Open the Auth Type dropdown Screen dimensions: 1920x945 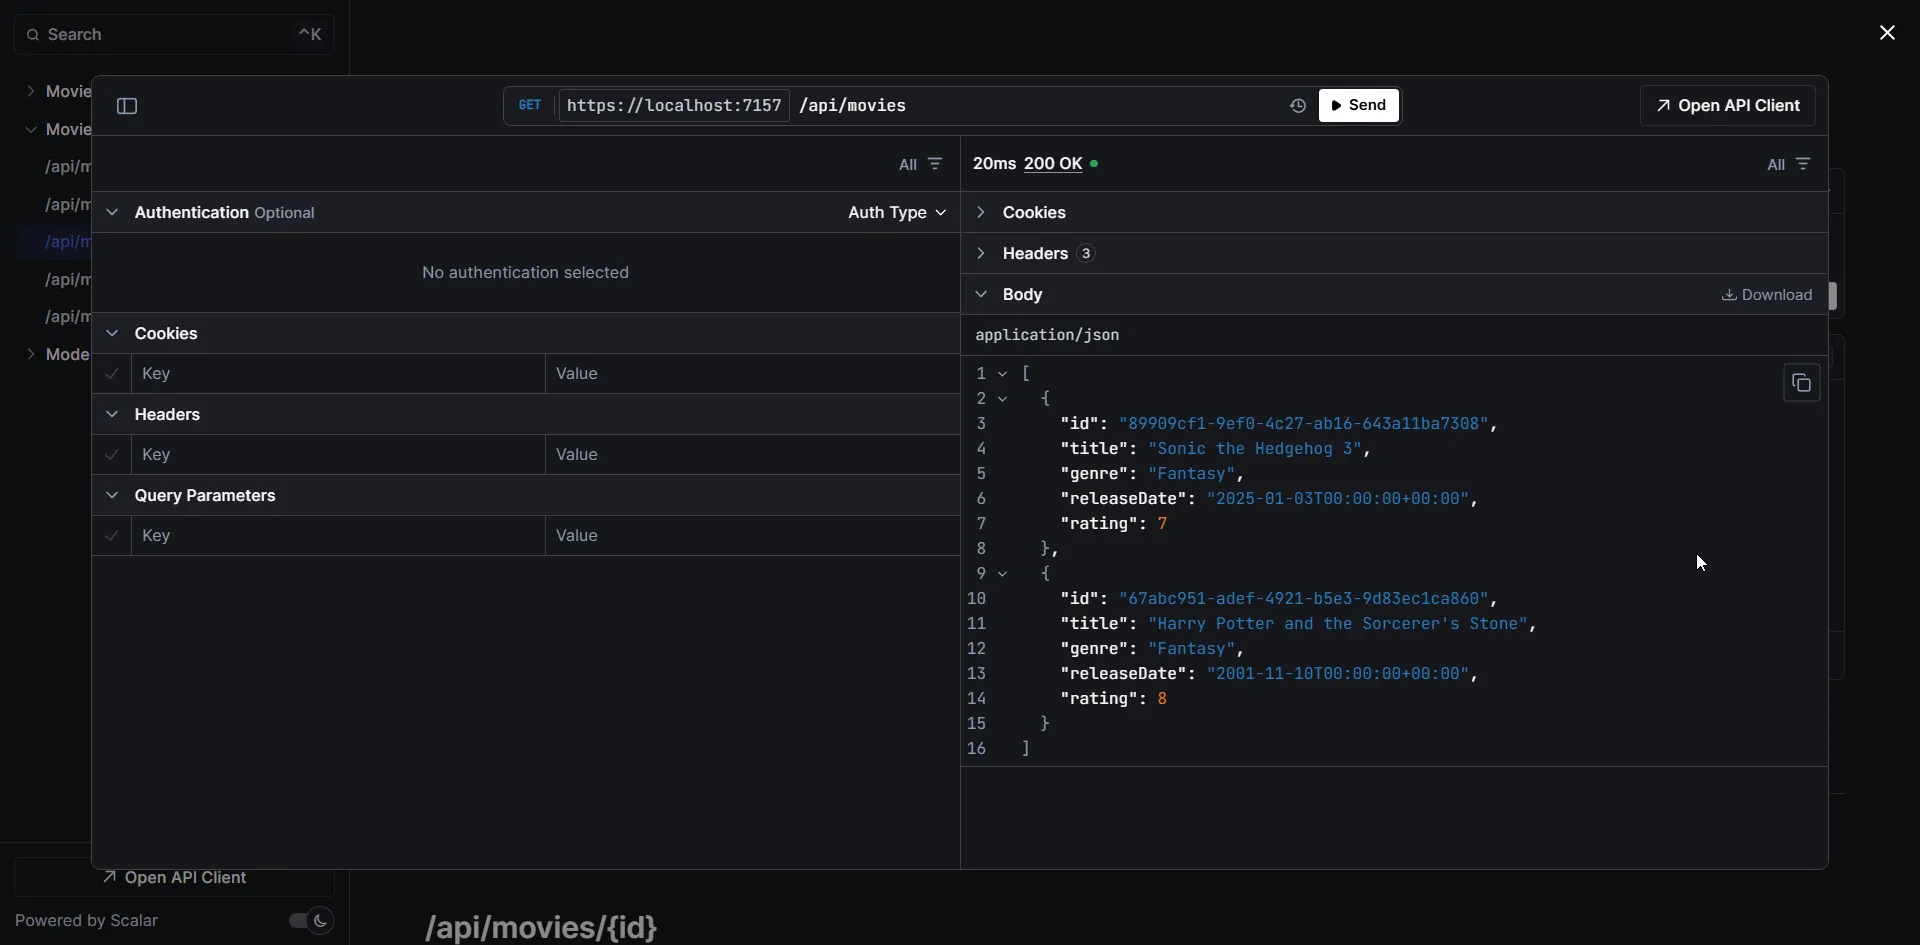point(896,213)
